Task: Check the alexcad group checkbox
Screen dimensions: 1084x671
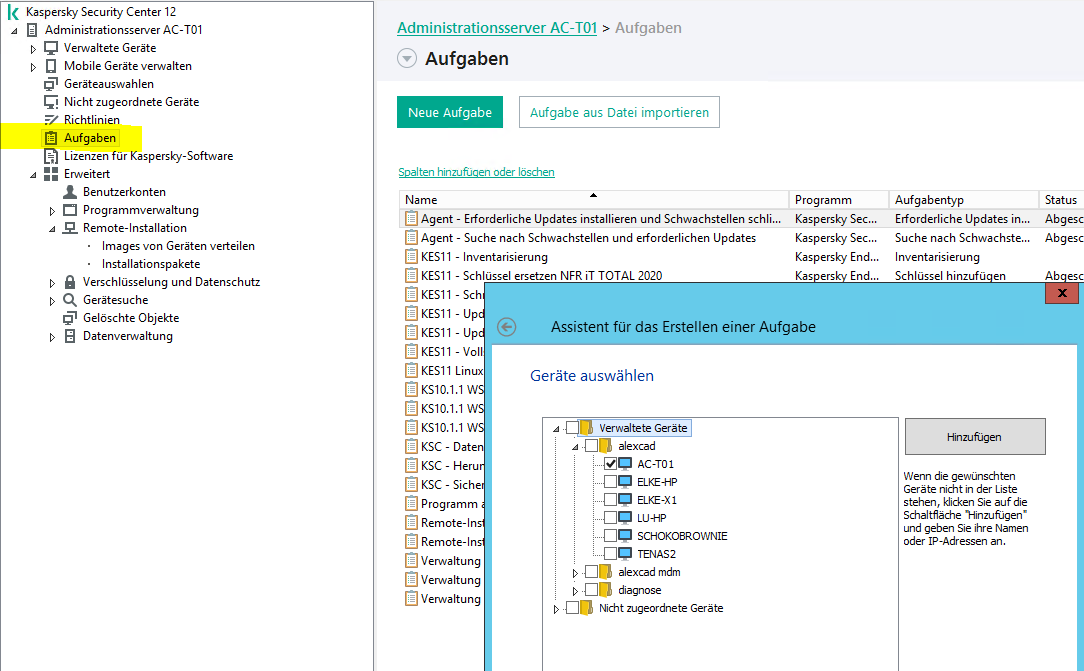Action: pos(591,446)
